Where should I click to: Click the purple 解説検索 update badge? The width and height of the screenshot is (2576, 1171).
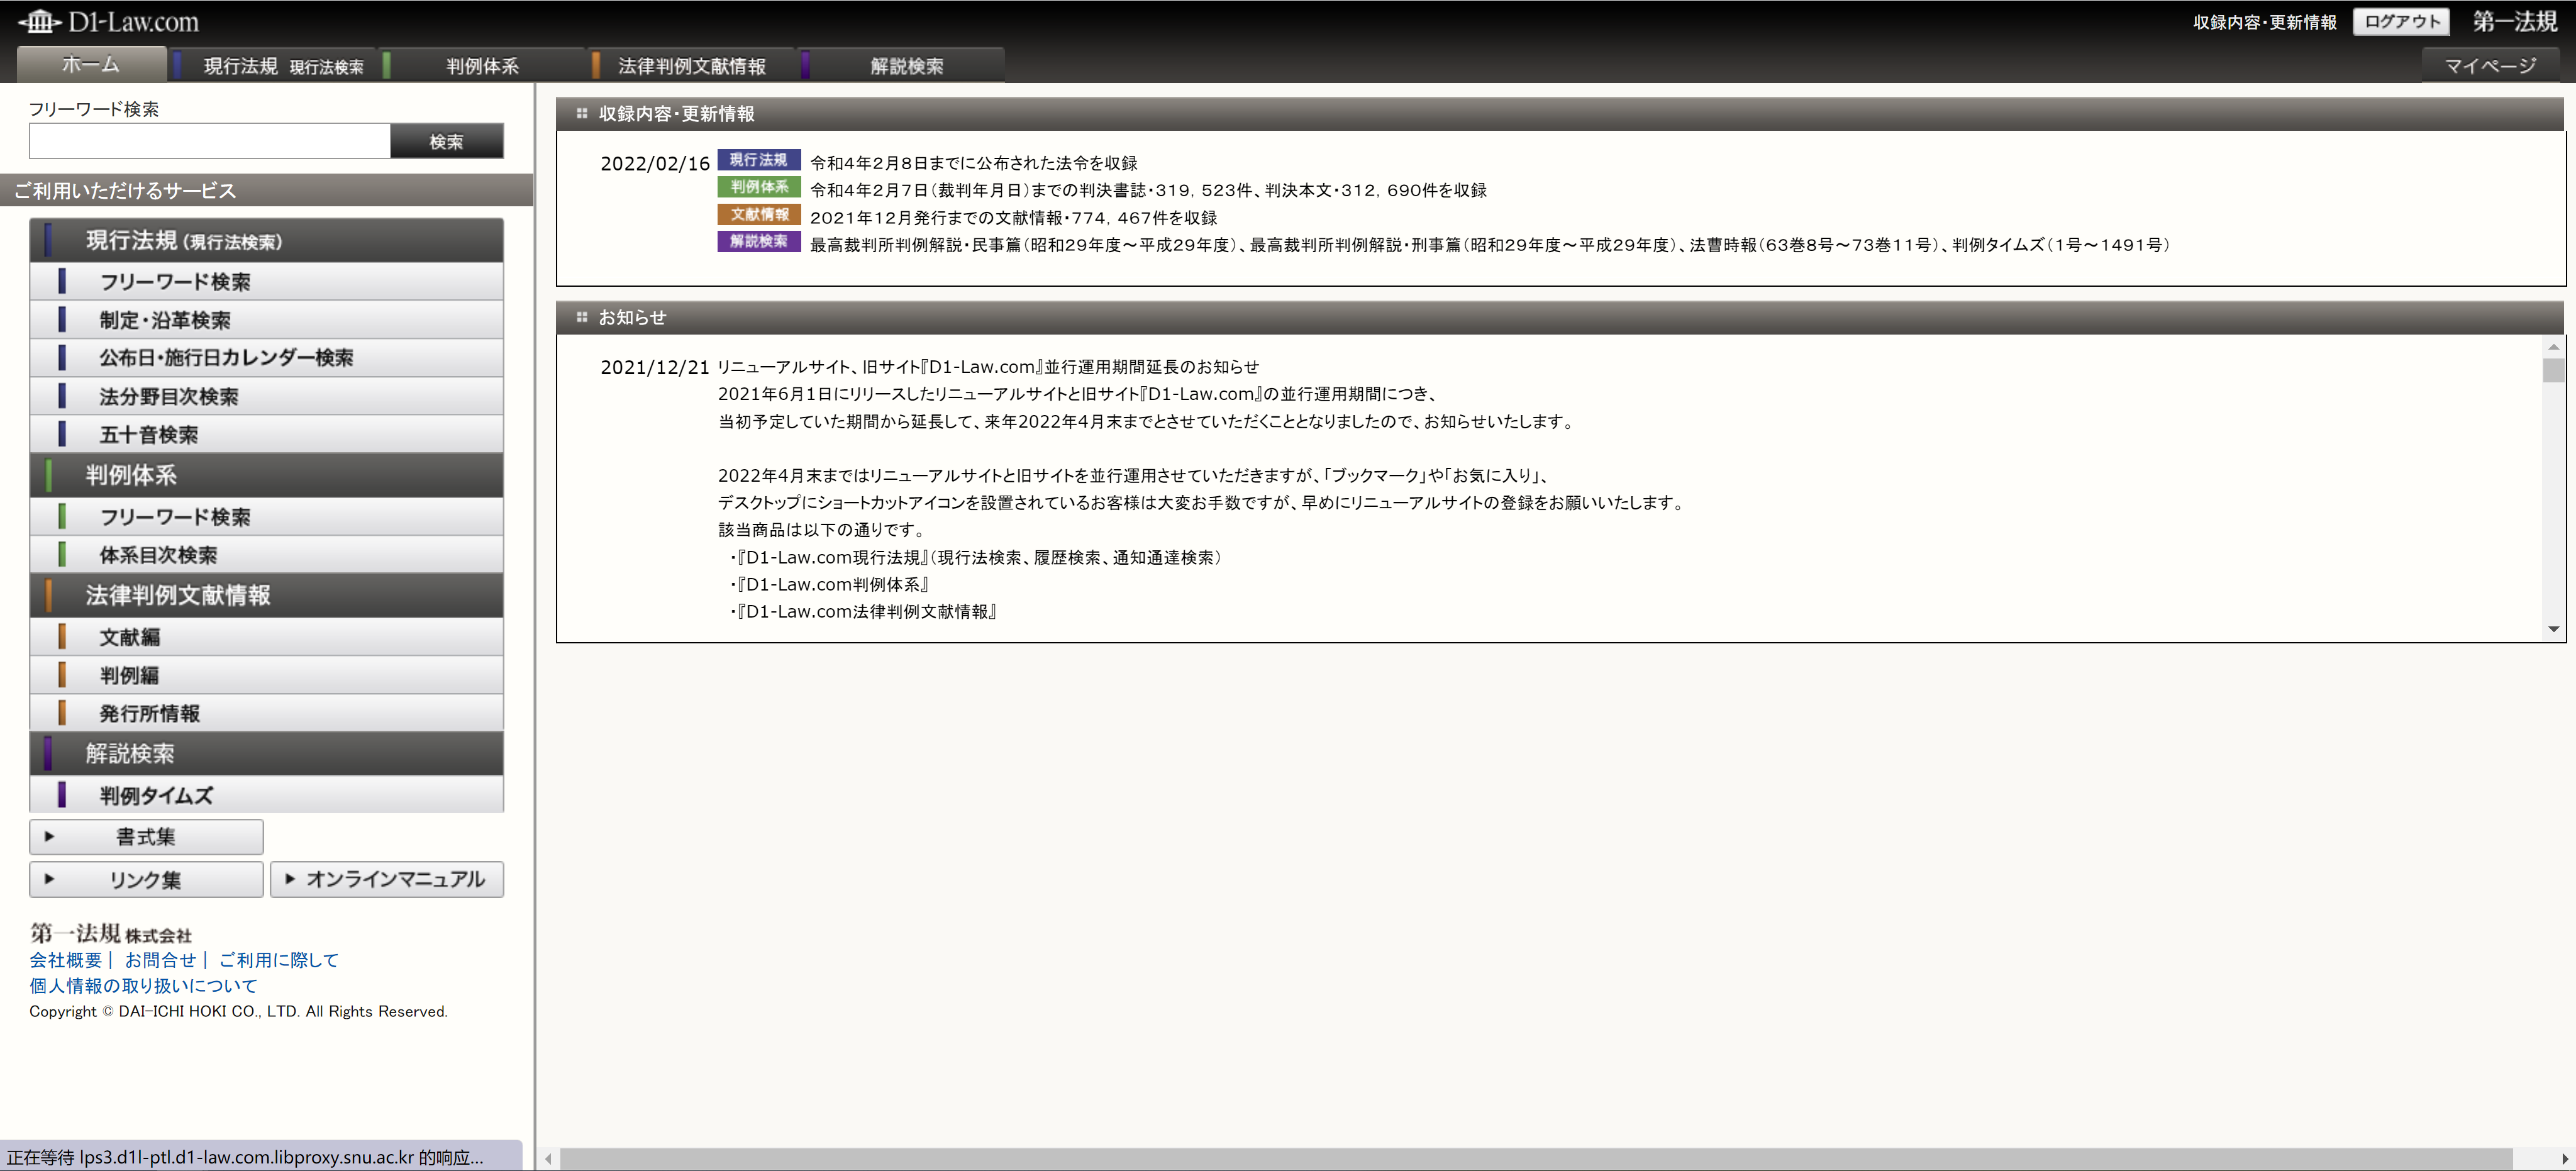tap(758, 241)
